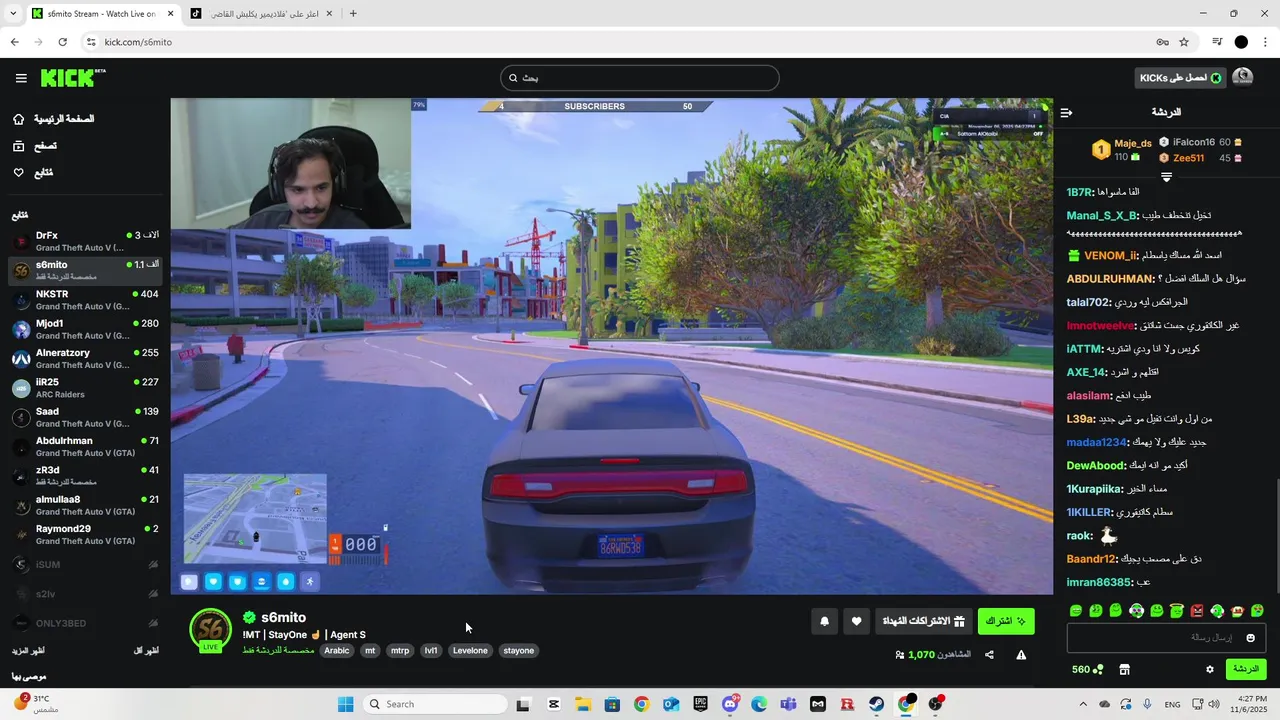Bookmark this page with the star icon
The height and width of the screenshot is (720, 1280).
pos(1184,42)
